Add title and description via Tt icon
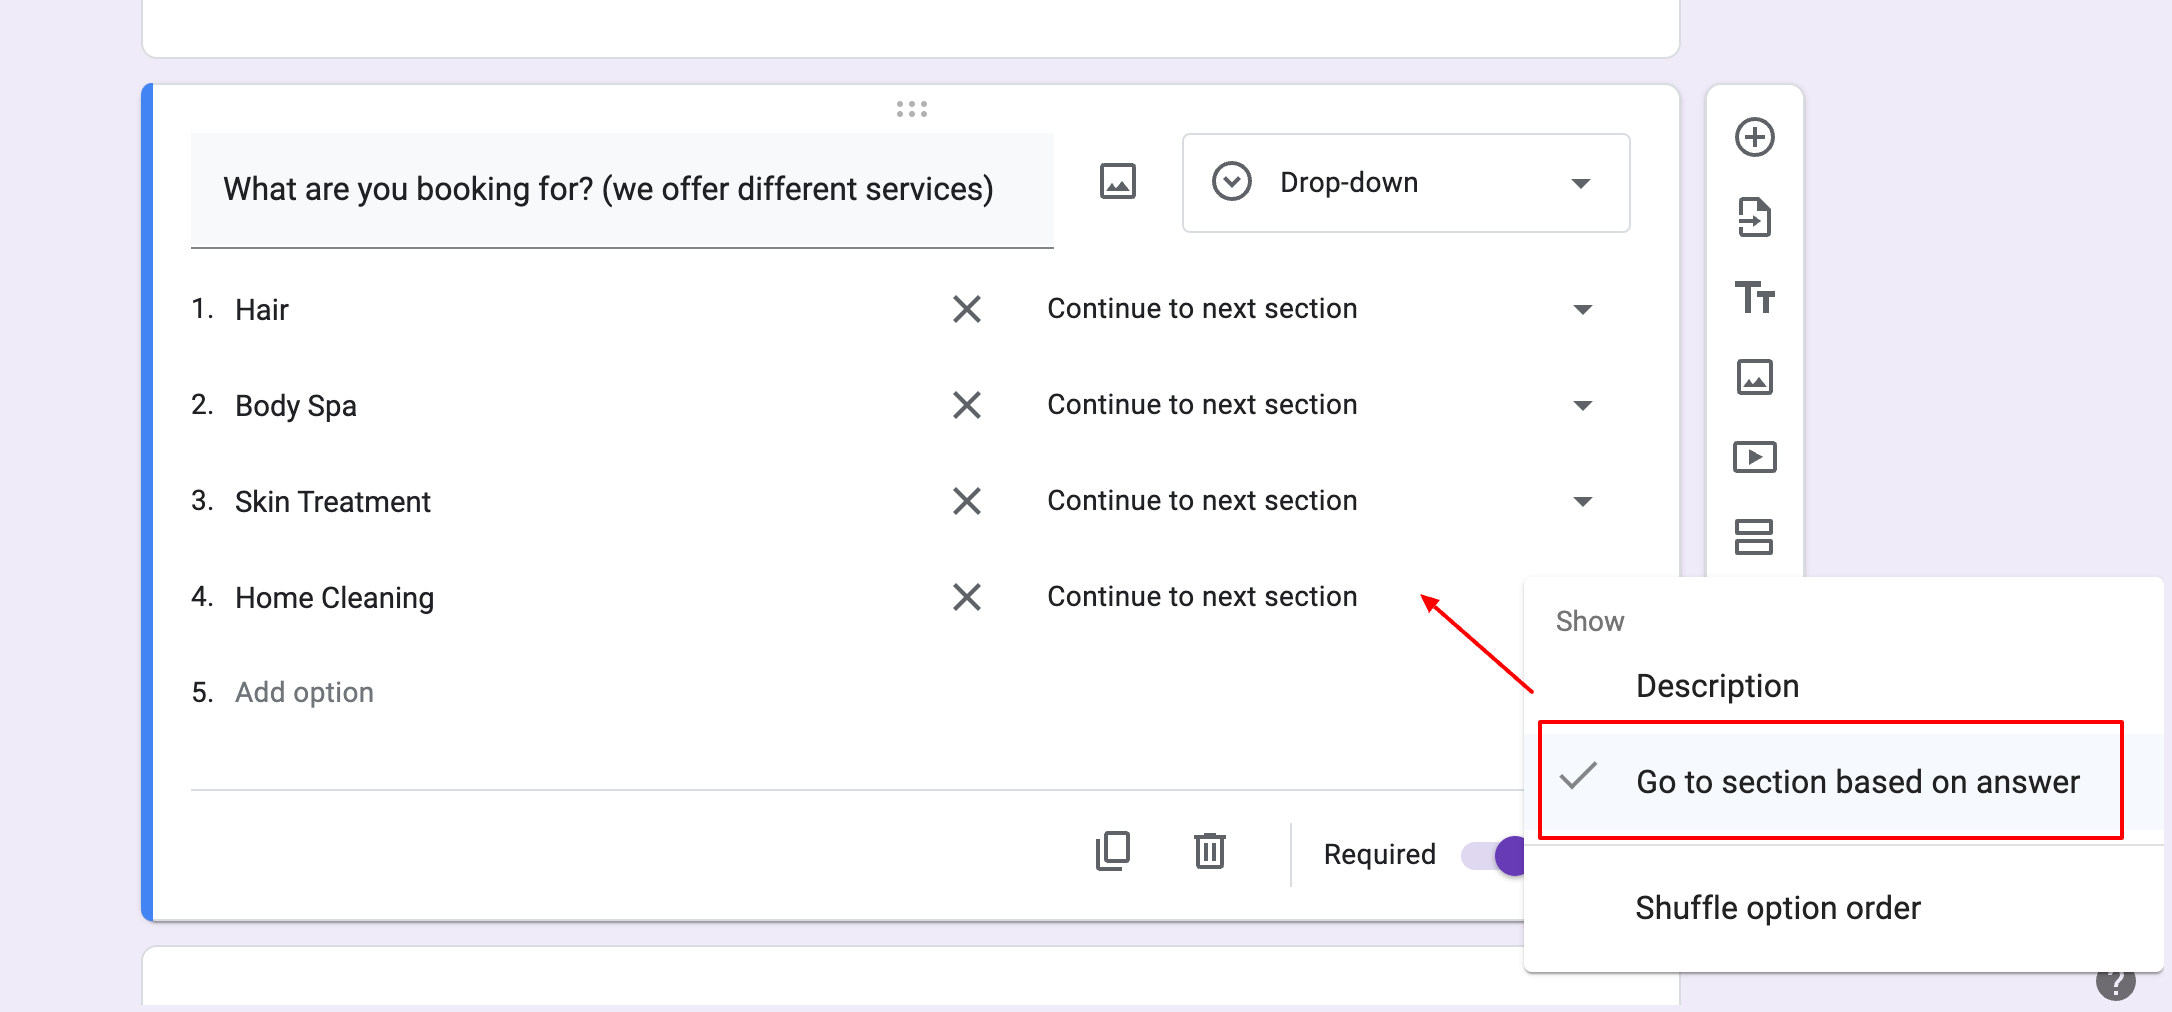This screenshot has height=1012, width=2172. [x=1754, y=298]
